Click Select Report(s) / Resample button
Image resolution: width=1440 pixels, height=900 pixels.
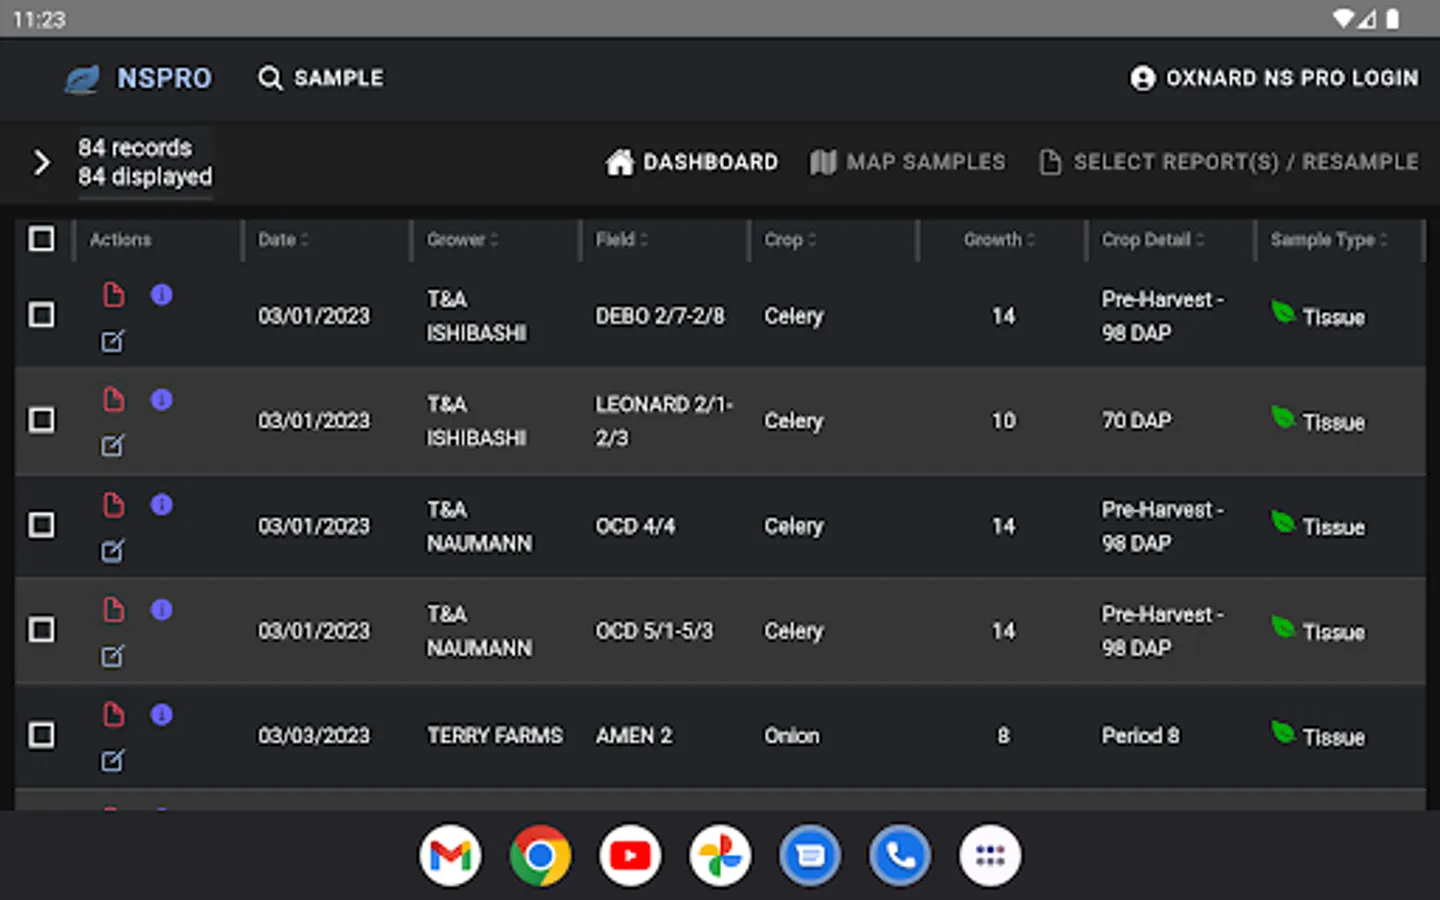click(x=1229, y=162)
